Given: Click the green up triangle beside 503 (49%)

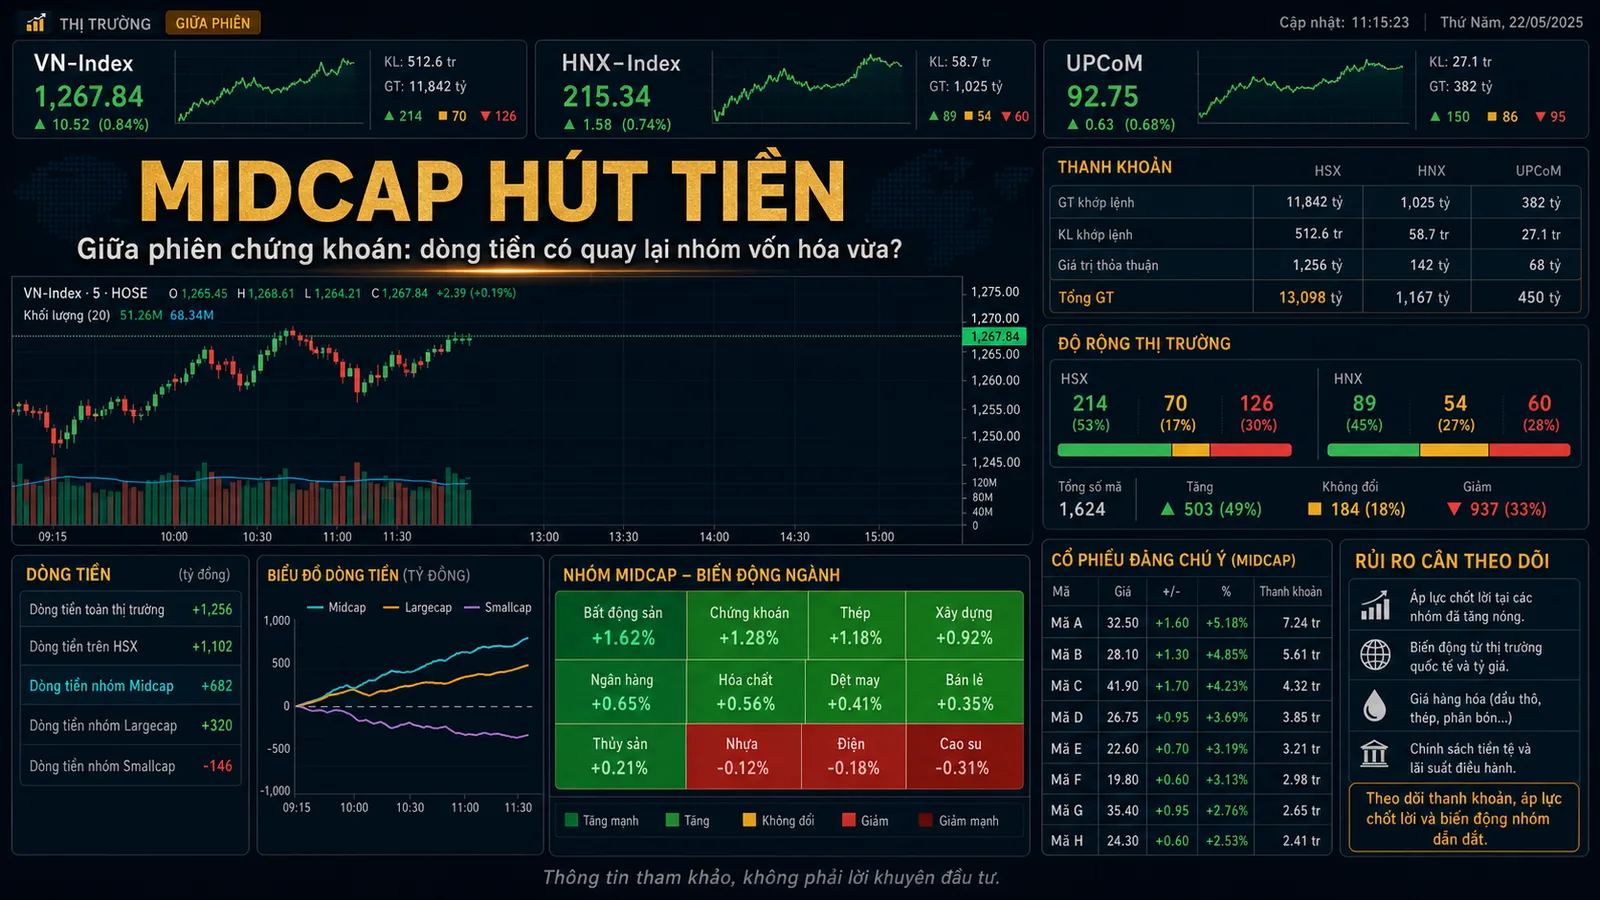Looking at the screenshot, I should click(x=1167, y=509).
